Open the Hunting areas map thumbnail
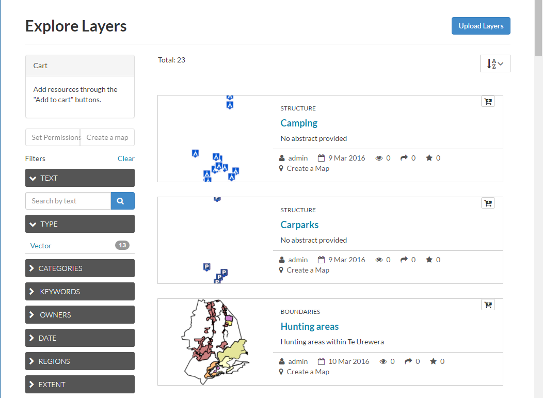 [x=215, y=342]
